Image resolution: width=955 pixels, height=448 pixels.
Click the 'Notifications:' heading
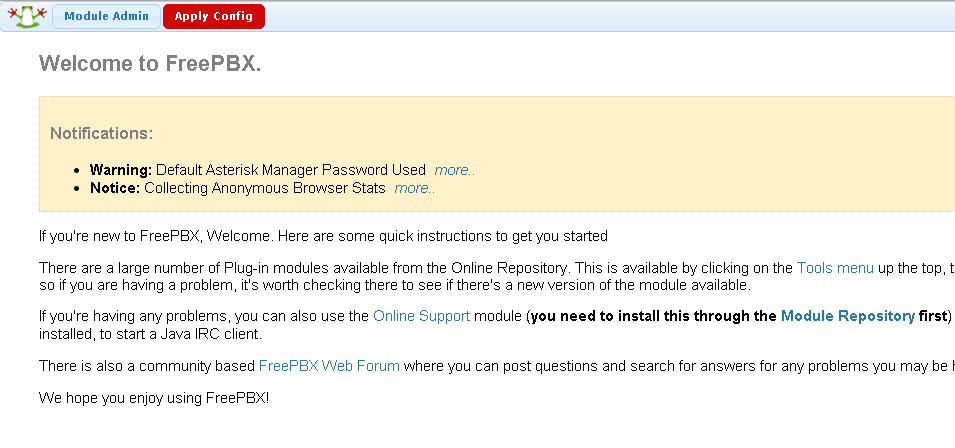point(102,133)
